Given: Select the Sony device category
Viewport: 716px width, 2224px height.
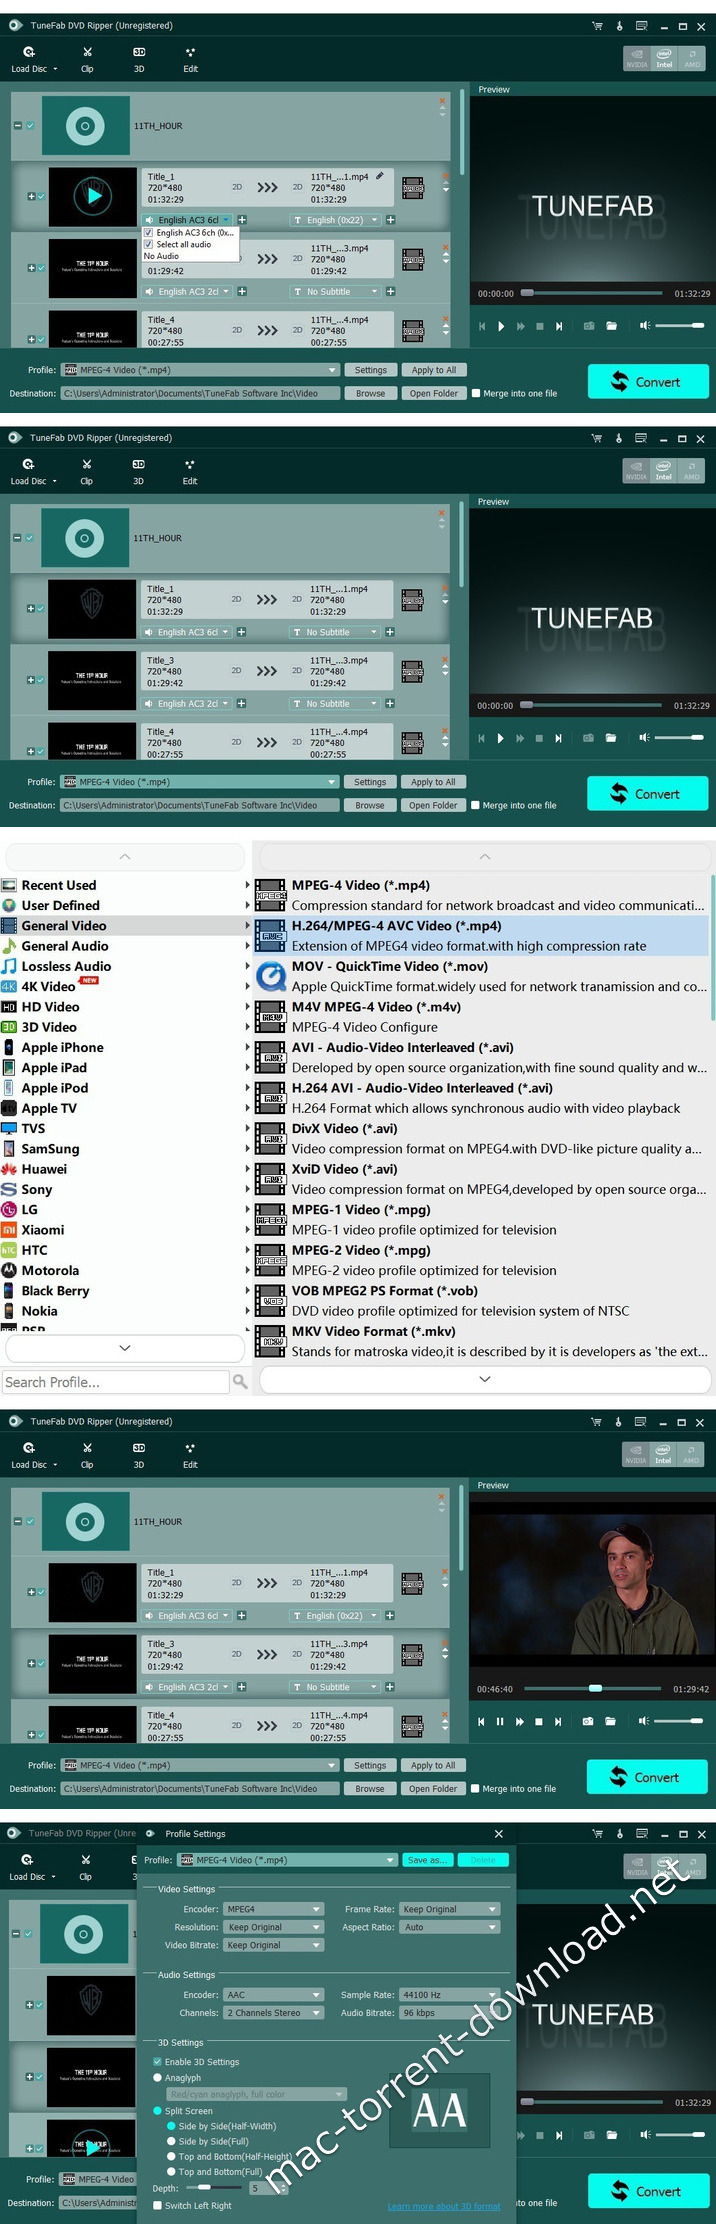Looking at the screenshot, I should [x=36, y=1189].
